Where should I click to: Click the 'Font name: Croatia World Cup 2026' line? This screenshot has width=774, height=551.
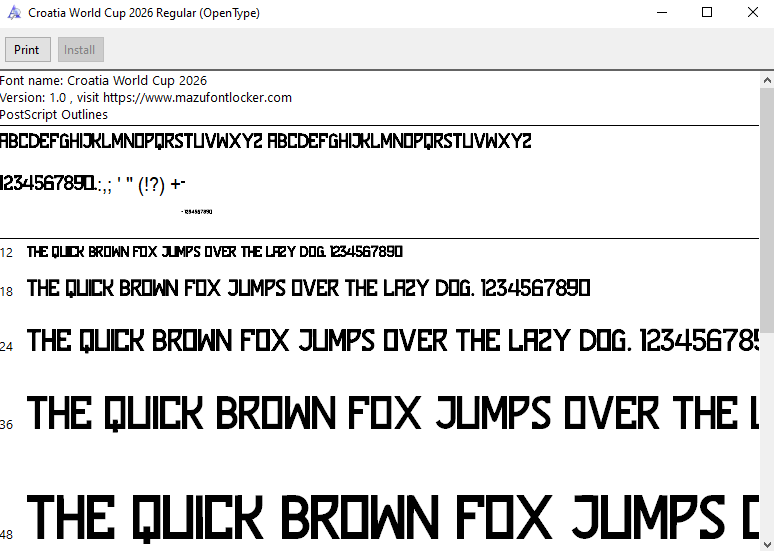click(104, 81)
